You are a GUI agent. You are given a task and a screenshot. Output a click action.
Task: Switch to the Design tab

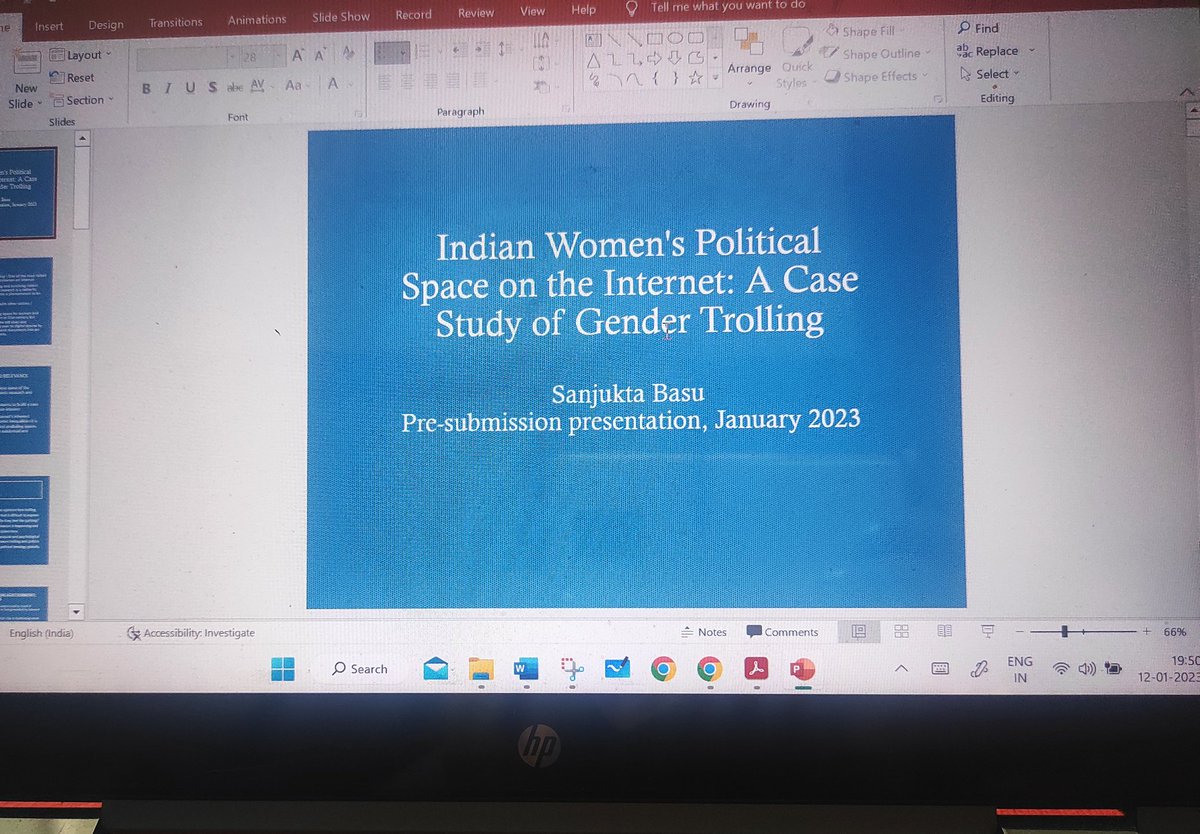tap(106, 25)
